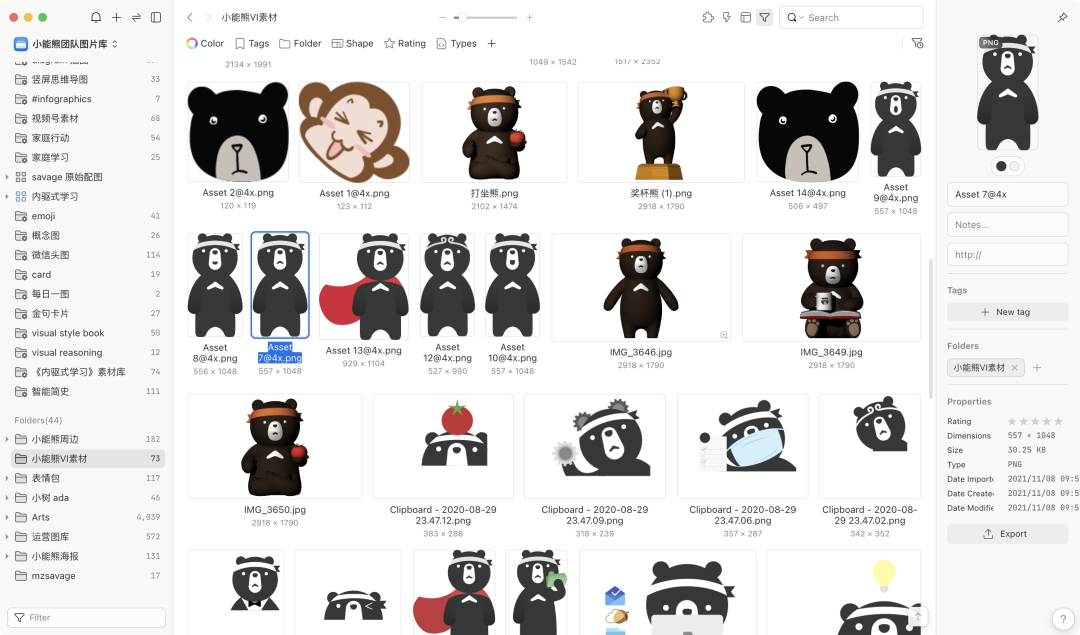Open the Tags filter
Screen dimensions: 1080x635
(252, 43)
